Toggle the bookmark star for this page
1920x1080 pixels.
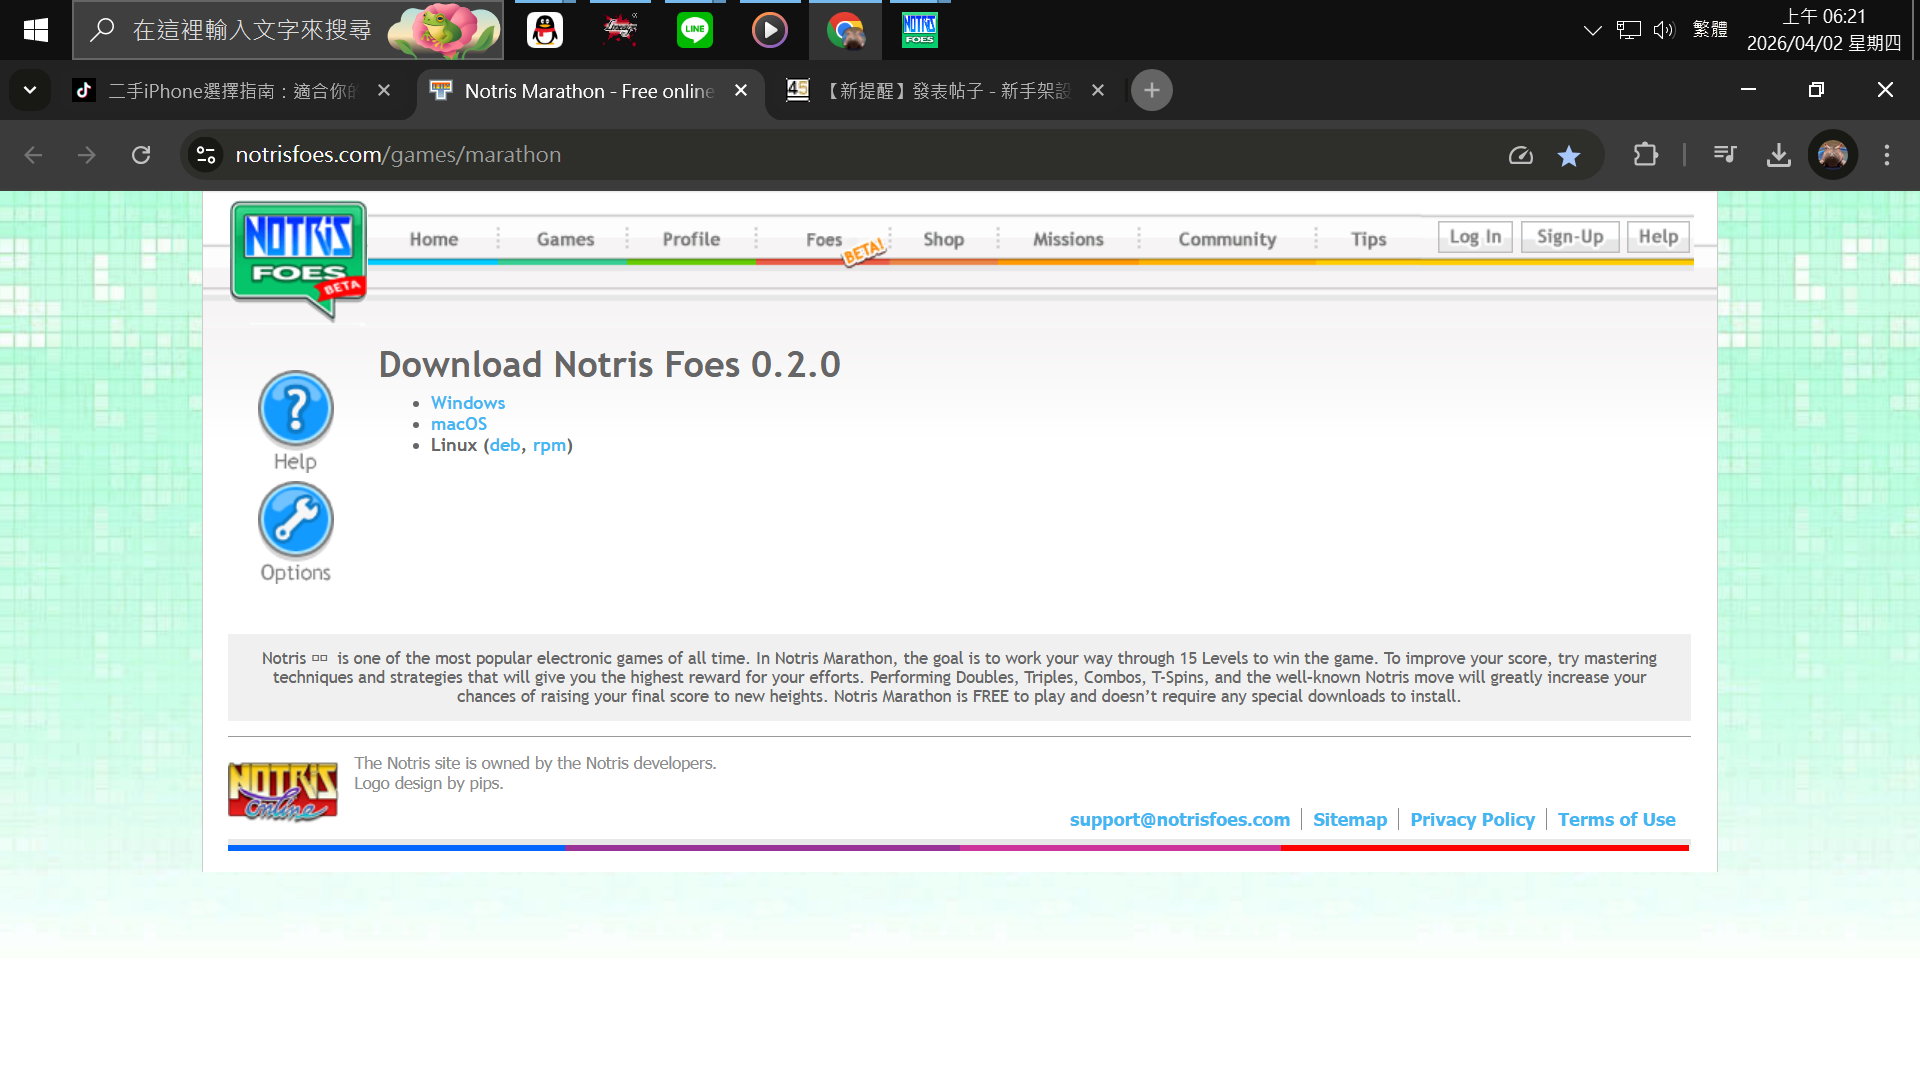click(1569, 155)
